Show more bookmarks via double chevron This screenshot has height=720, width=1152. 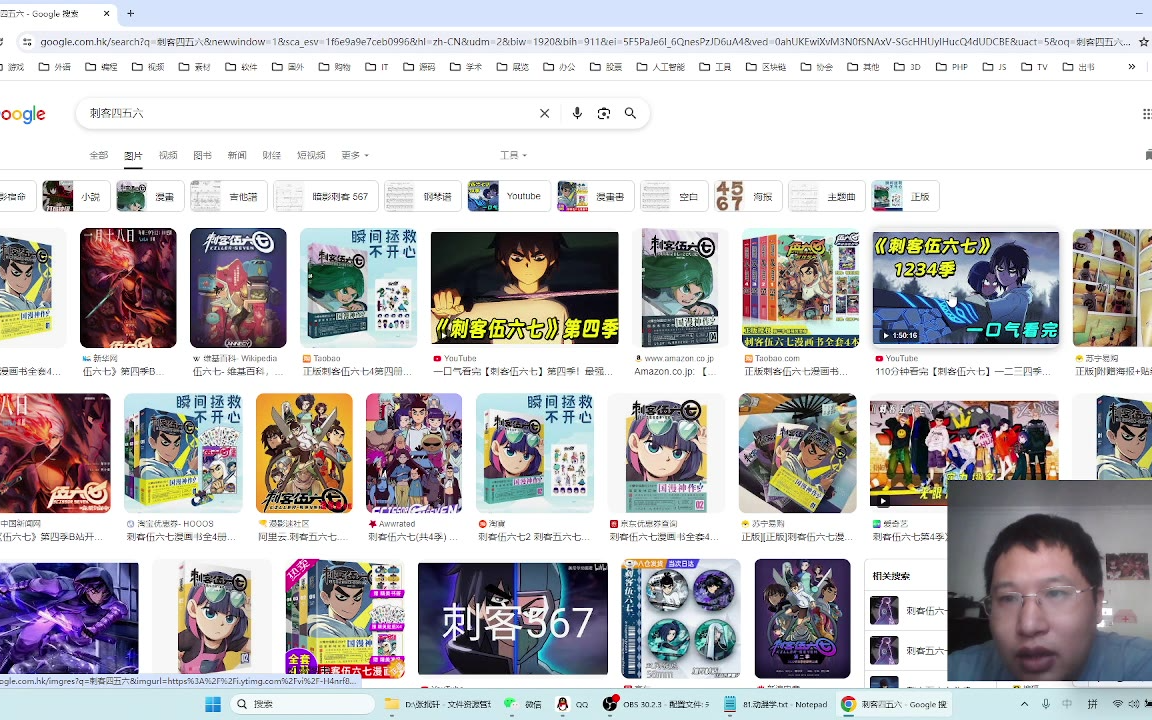(x=1131, y=66)
